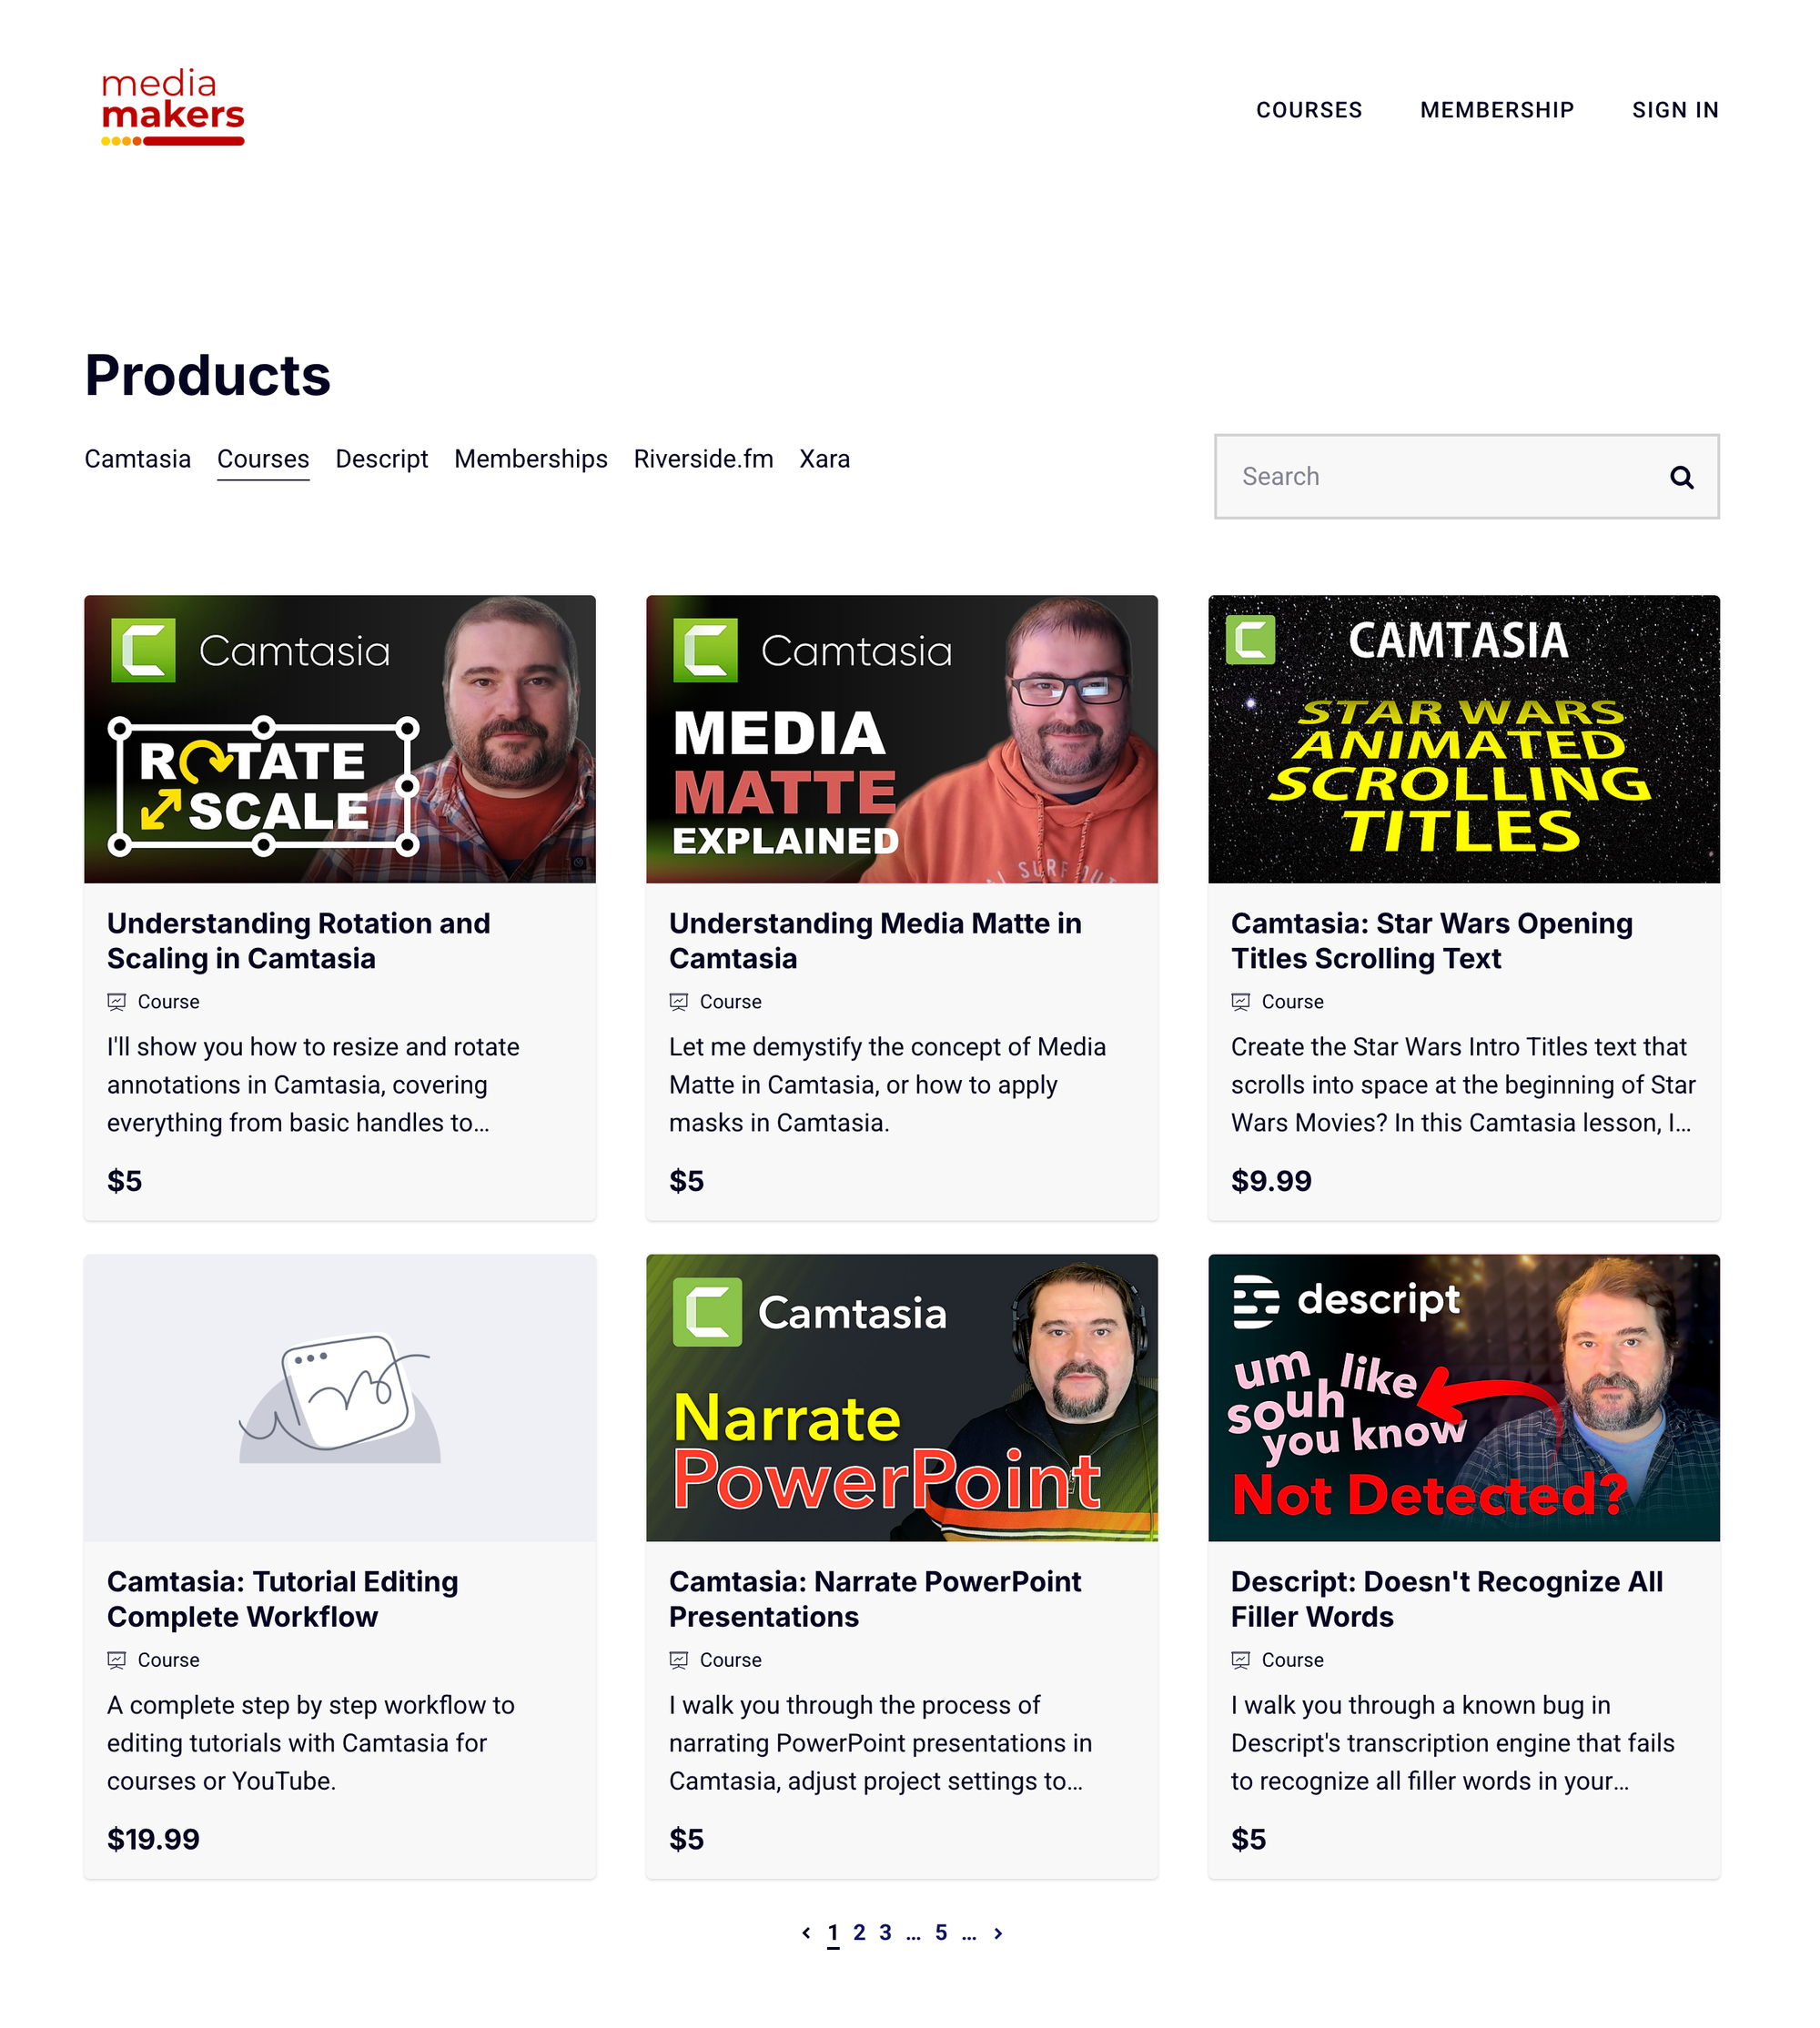Click course icon under Tutorial Editing title
Image resolution: width=1820 pixels, height=2028 pixels.
(116, 1659)
